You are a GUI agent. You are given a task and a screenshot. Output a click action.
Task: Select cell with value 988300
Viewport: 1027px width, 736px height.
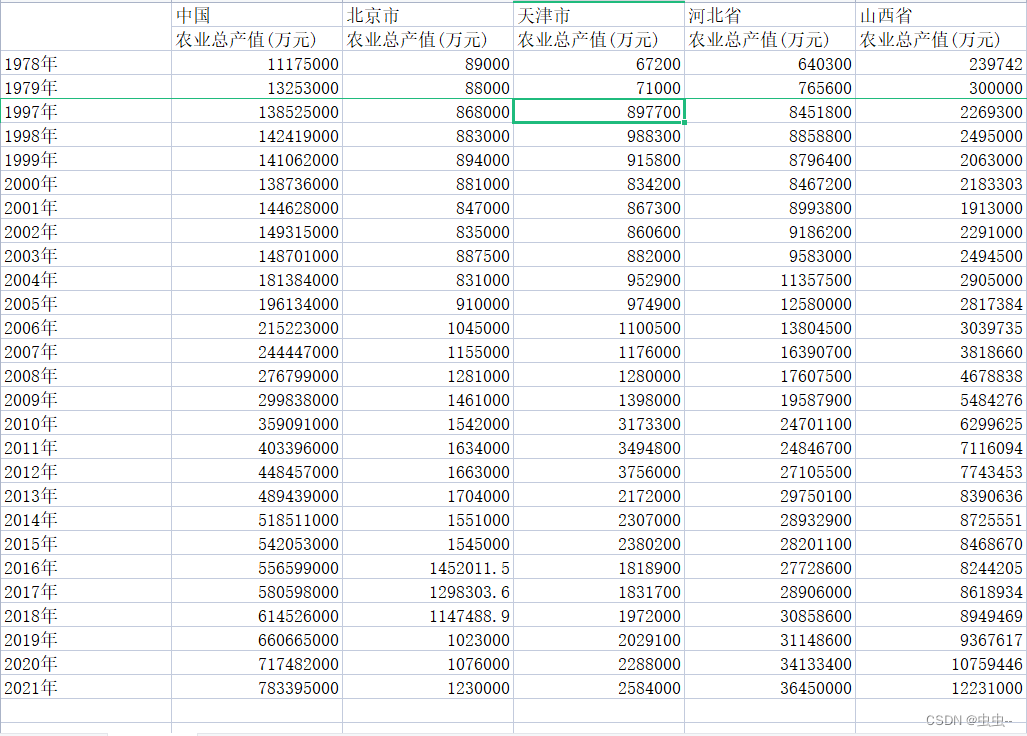tap(599, 136)
